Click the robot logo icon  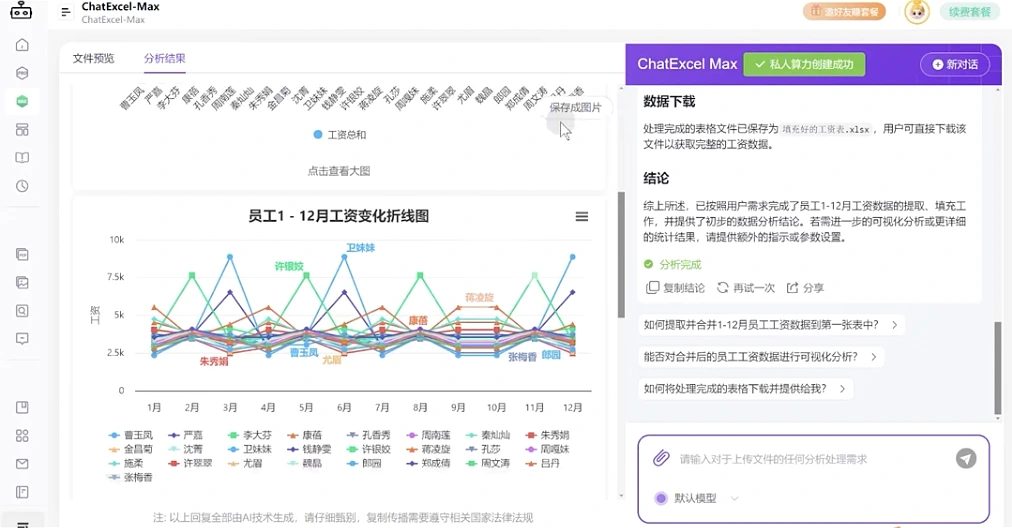tap(21, 10)
